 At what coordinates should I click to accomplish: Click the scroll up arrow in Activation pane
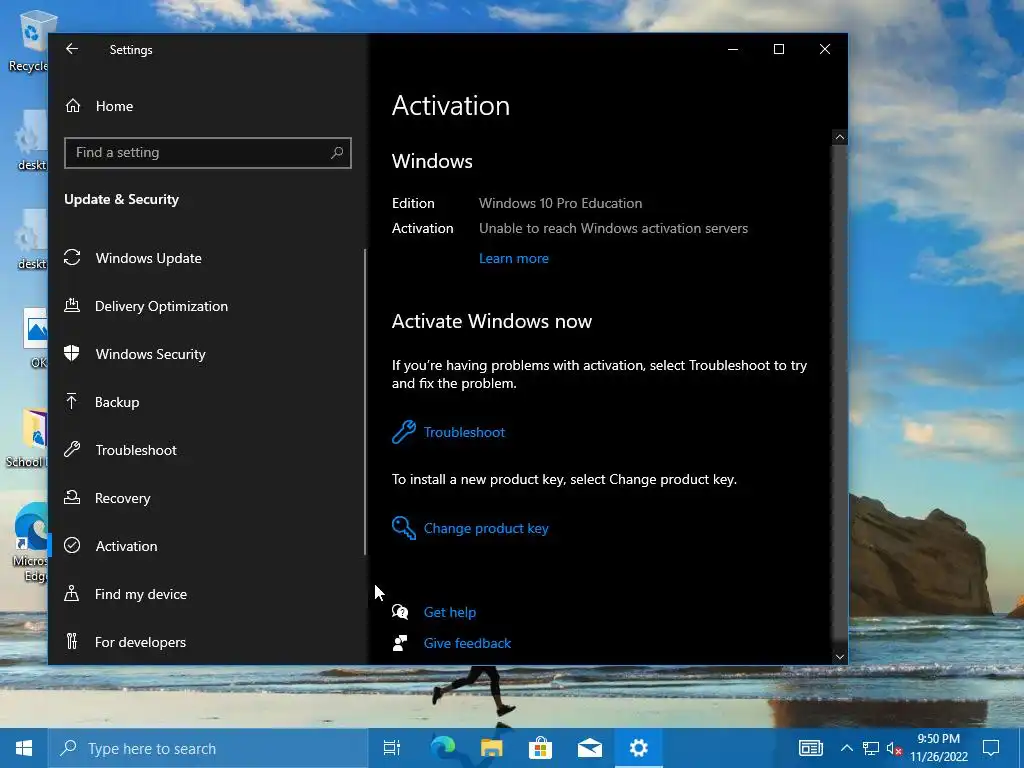(x=840, y=137)
